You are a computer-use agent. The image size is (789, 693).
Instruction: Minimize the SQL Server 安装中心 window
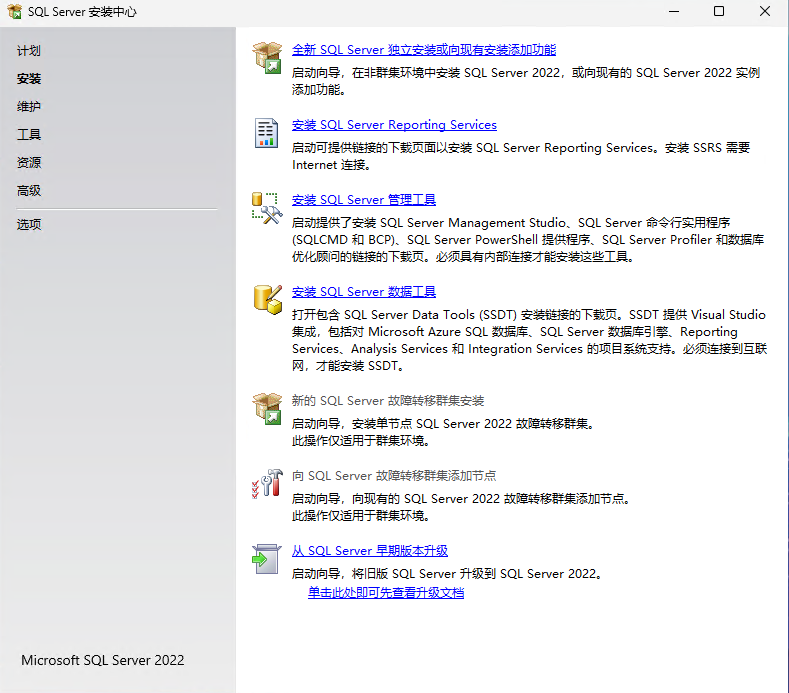tap(674, 11)
